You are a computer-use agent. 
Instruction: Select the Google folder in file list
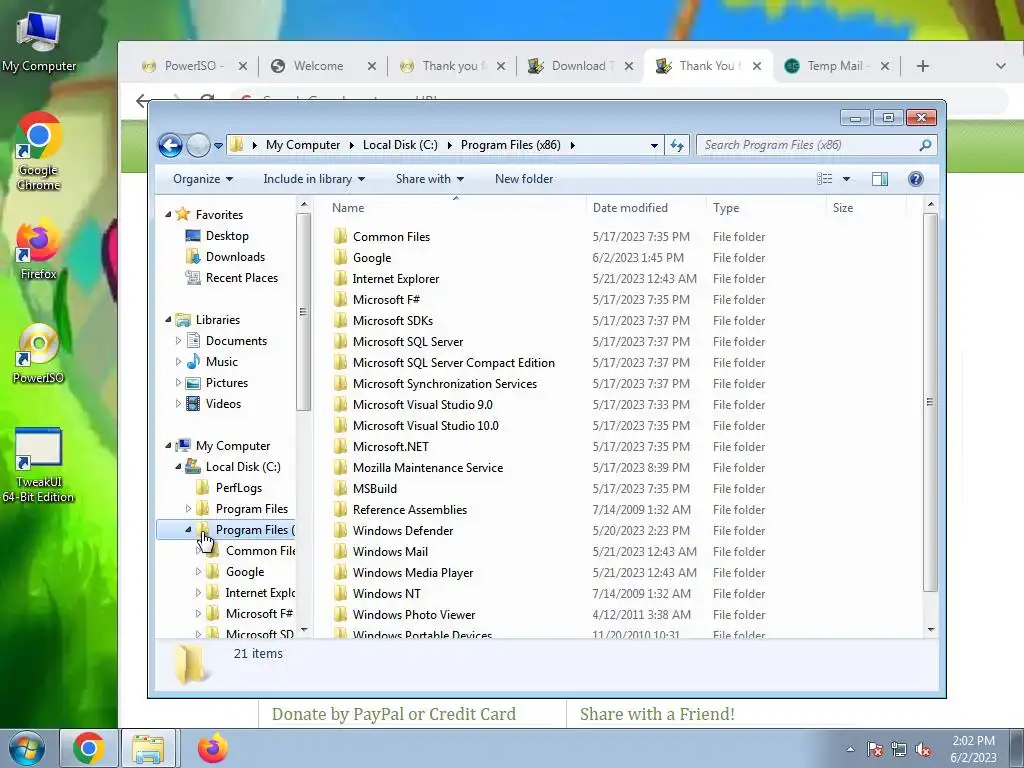tap(372, 258)
